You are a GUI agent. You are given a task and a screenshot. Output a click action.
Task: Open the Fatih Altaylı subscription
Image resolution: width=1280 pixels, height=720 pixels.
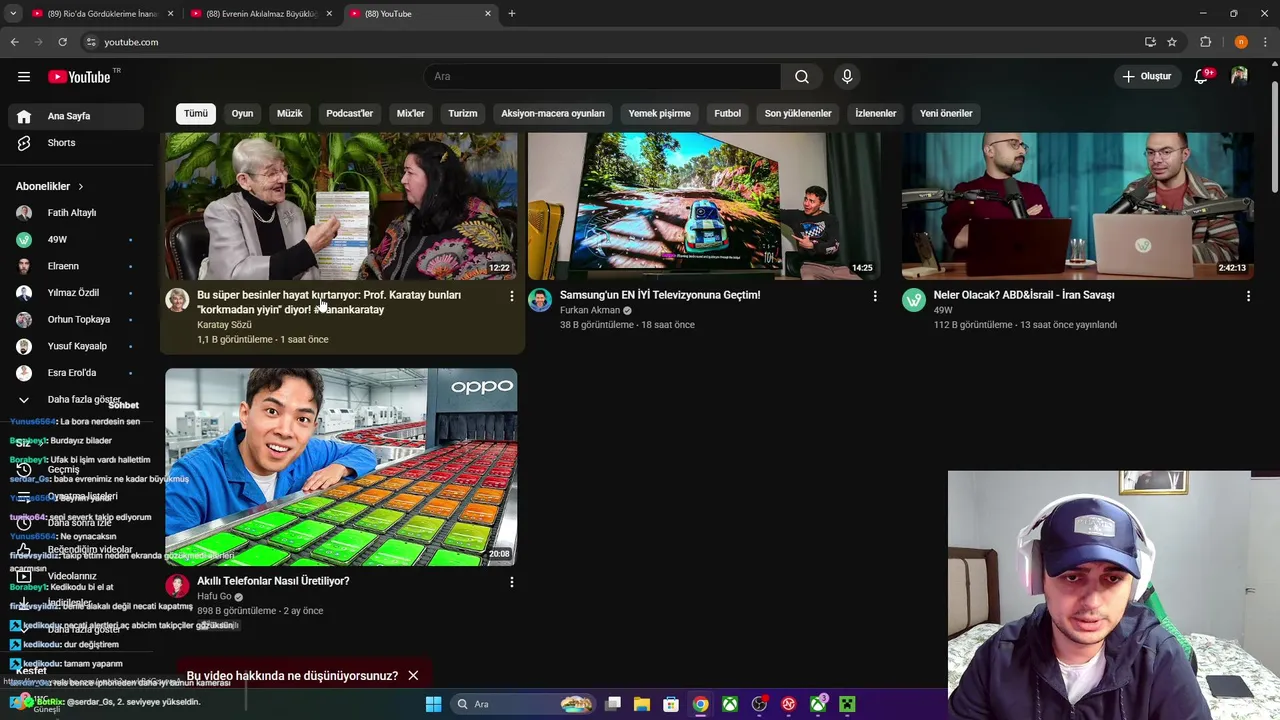[x=76, y=213]
